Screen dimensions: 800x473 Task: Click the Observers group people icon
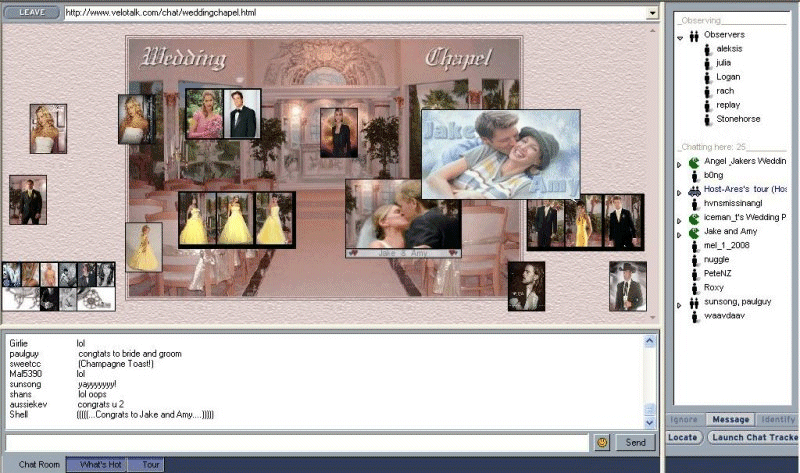point(694,35)
